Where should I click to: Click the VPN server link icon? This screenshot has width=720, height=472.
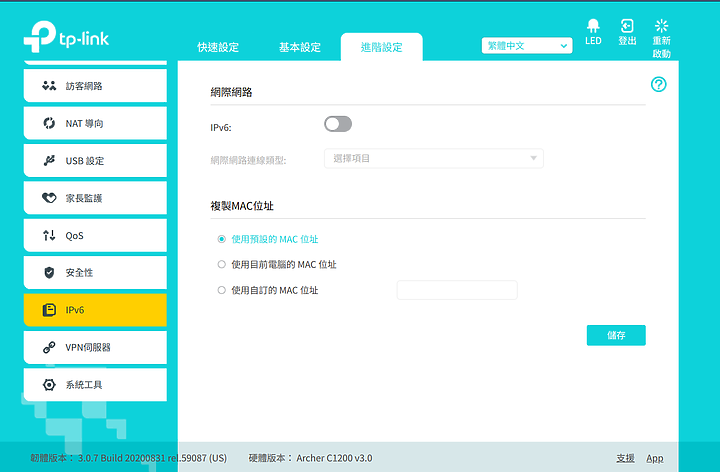pos(49,347)
